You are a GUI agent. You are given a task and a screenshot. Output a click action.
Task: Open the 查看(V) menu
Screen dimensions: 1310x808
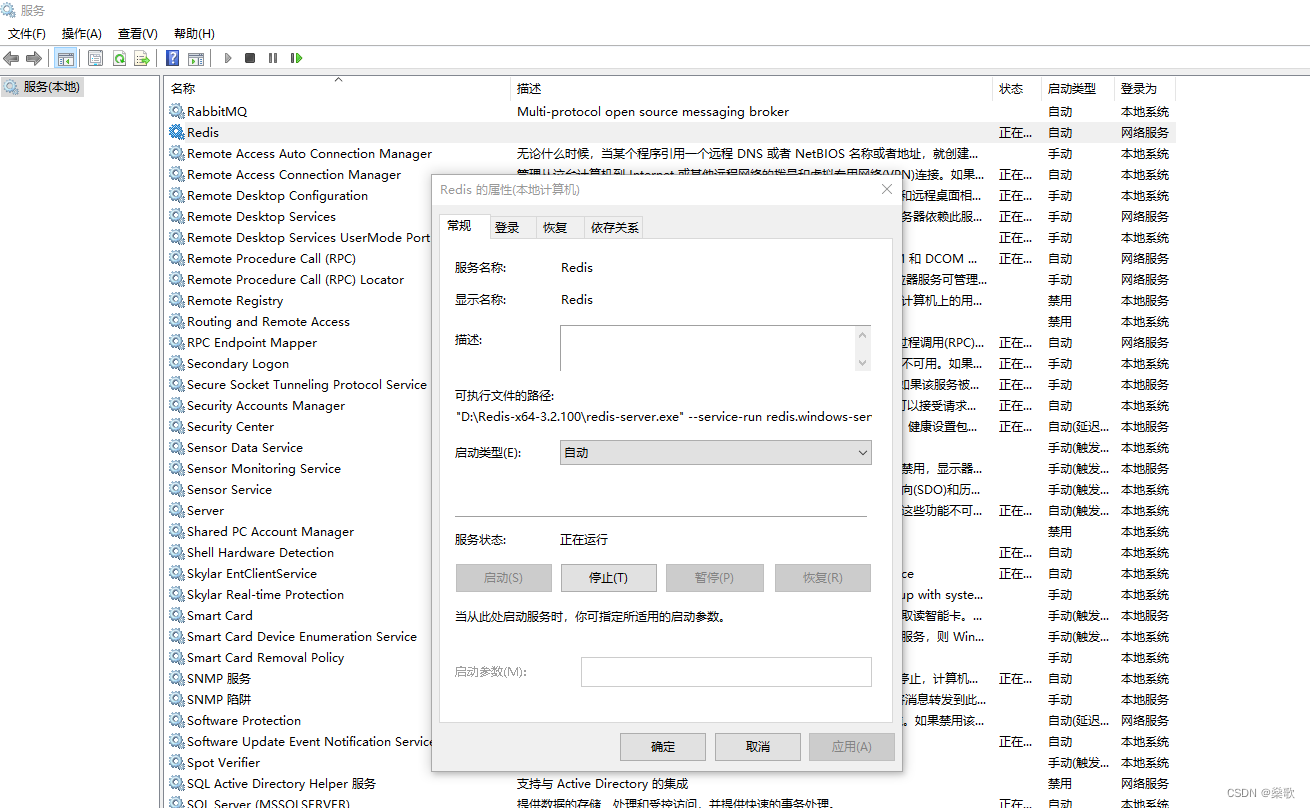pos(138,34)
